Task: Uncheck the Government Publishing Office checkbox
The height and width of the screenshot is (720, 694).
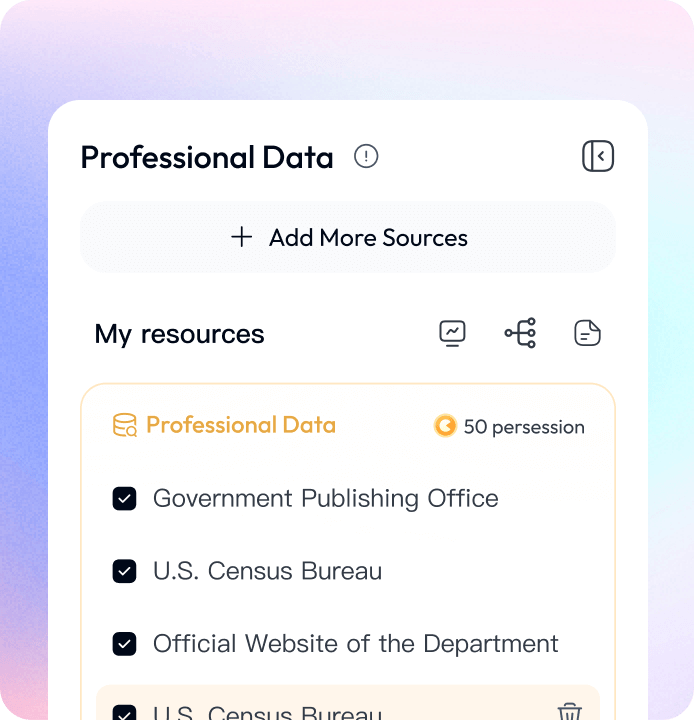Action: [125, 499]
